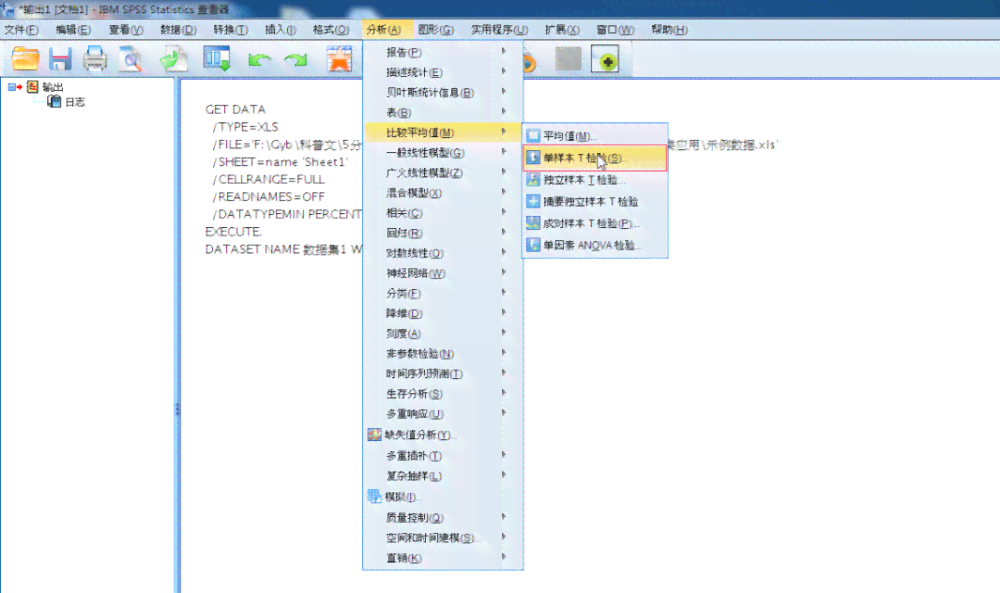The height and width of the screenshot is (593, 1000).
Task: Open the 实用程序(U) menu
Action: click(x=499, y=29)
